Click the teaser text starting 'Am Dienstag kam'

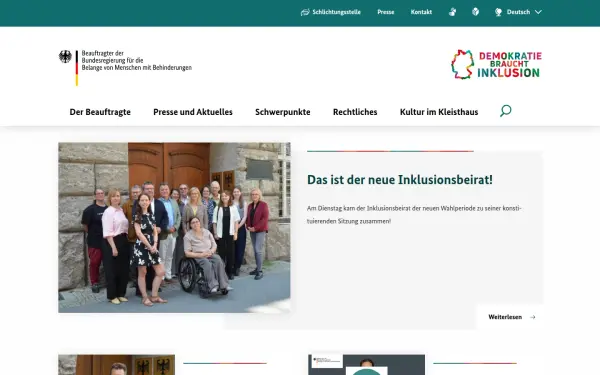(414, 215)
